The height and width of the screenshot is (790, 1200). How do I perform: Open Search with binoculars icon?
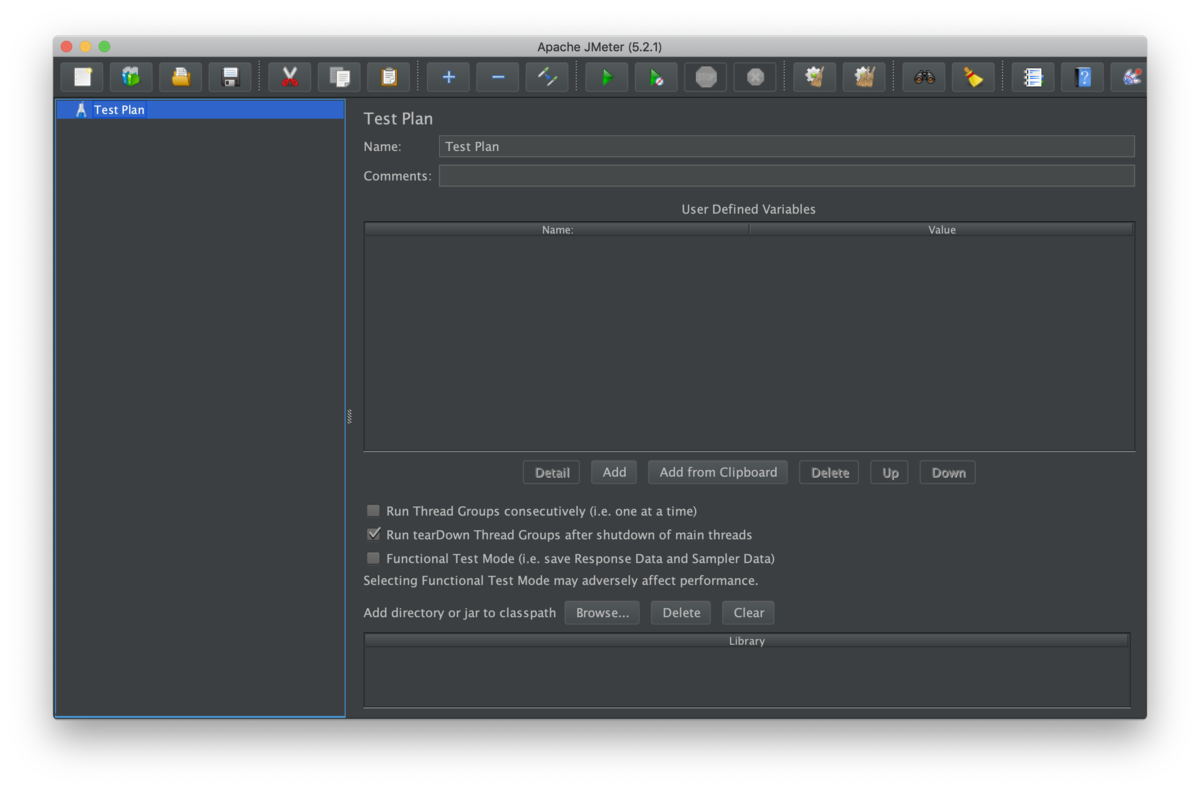coord(924,77)
